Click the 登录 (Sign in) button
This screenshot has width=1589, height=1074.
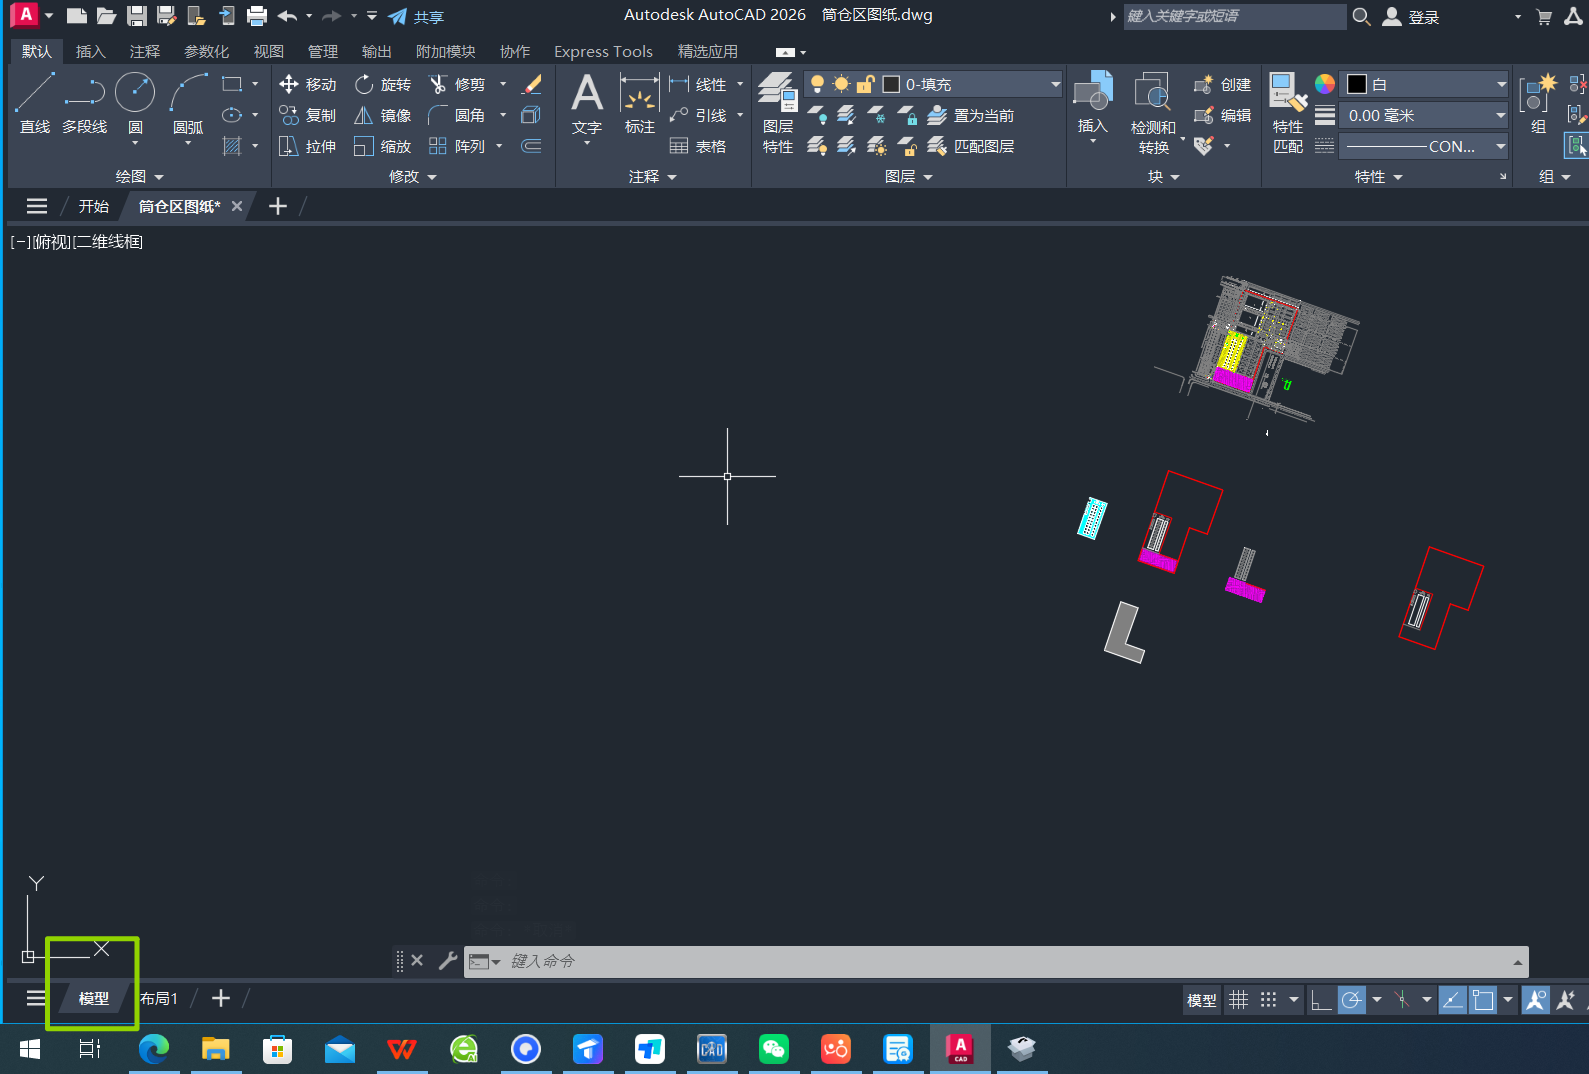point(1412,17)
